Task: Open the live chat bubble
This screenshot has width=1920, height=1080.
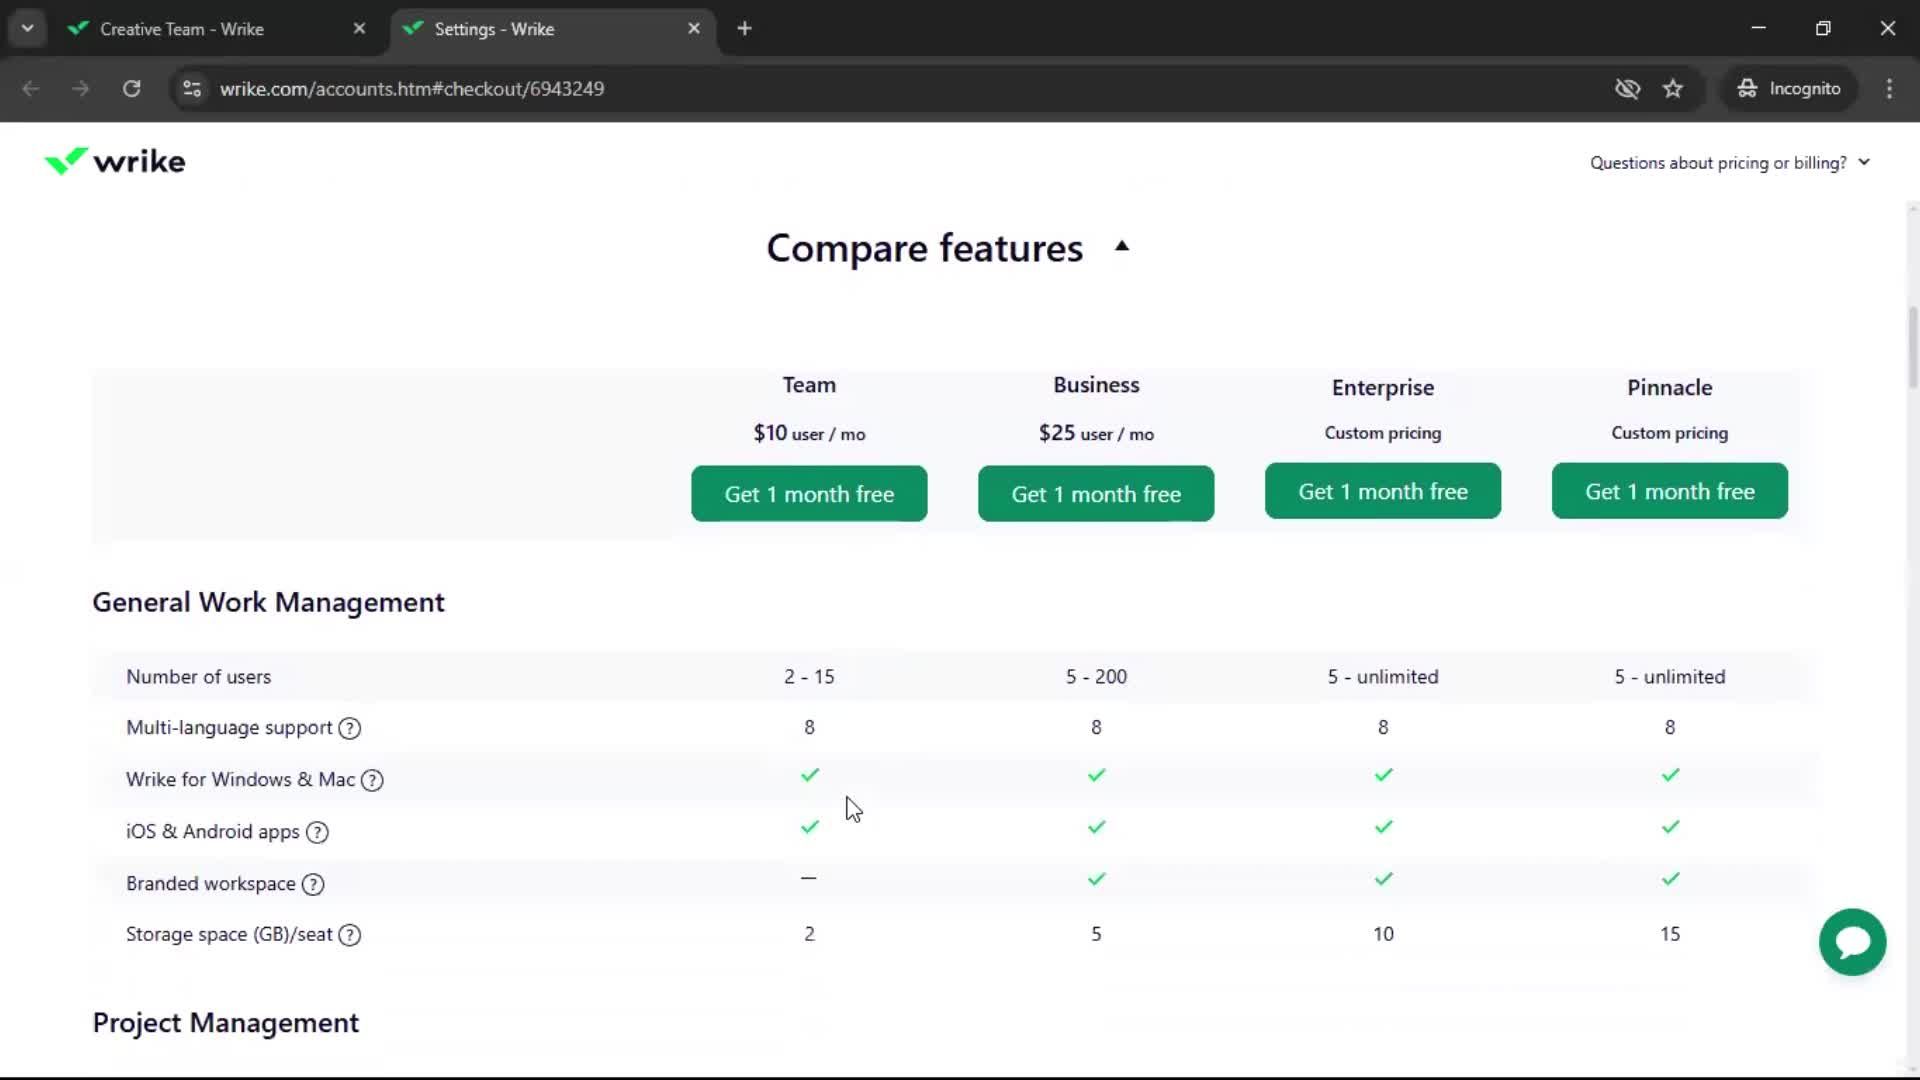Action: [x=1852, y=942]
